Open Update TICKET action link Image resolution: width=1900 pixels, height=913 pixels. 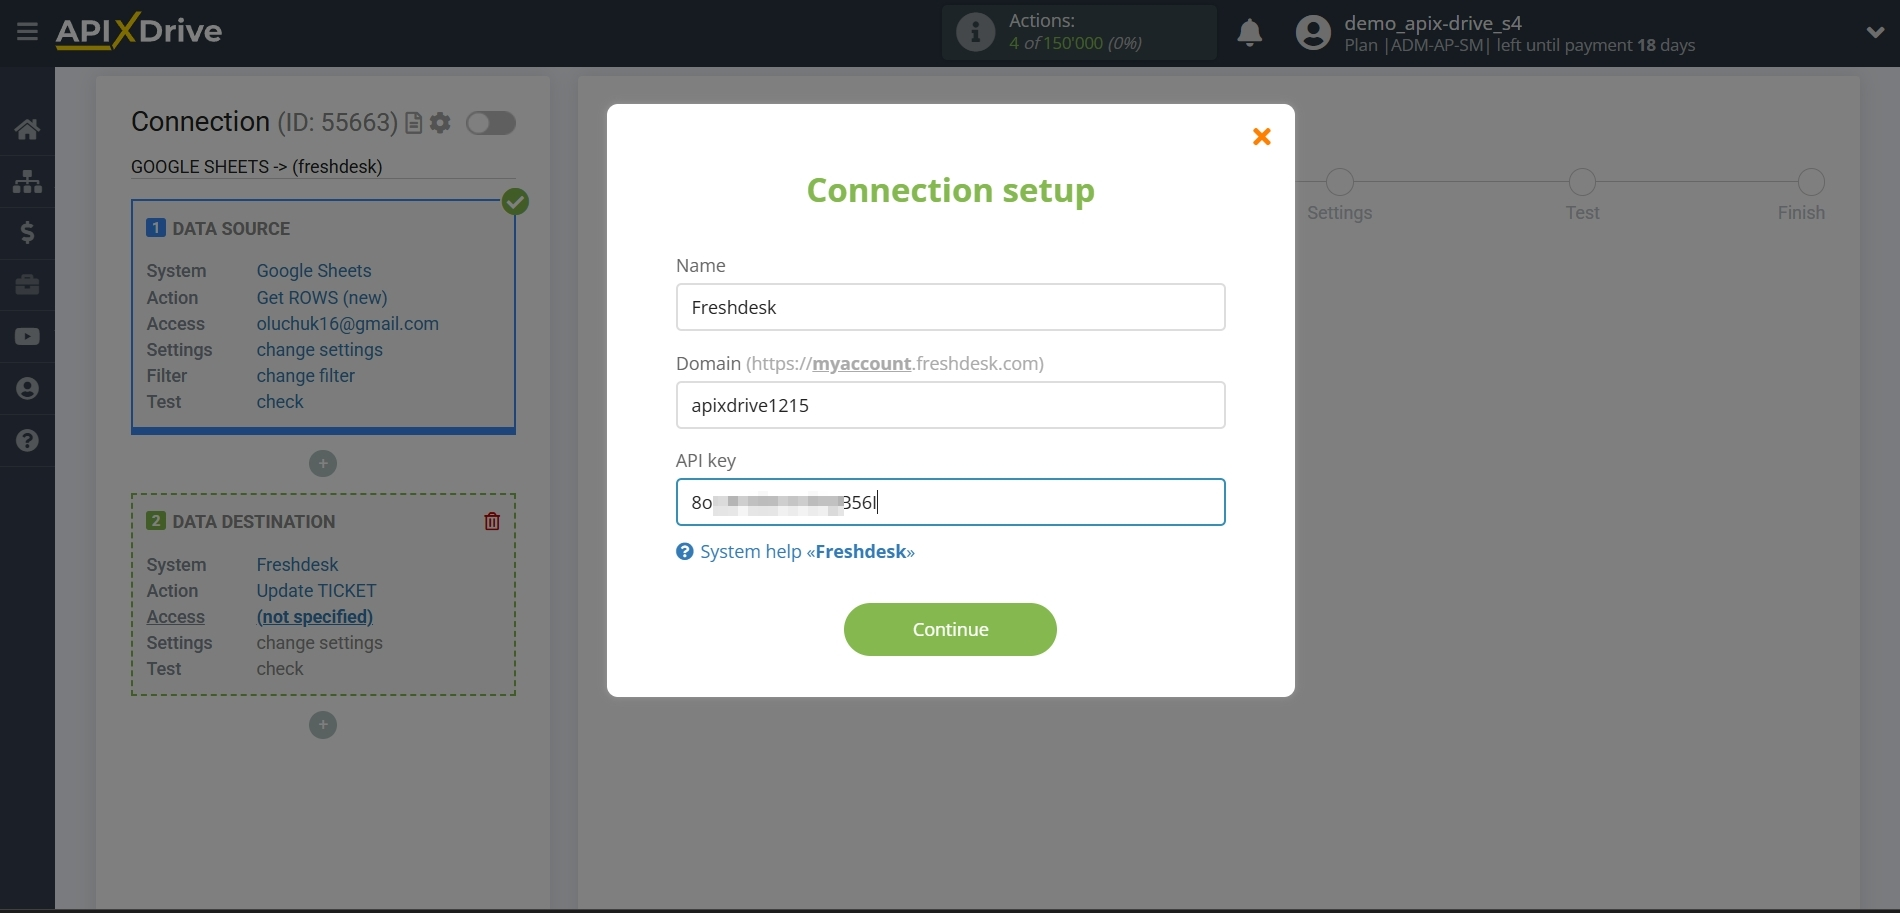(x=316, y=591)
